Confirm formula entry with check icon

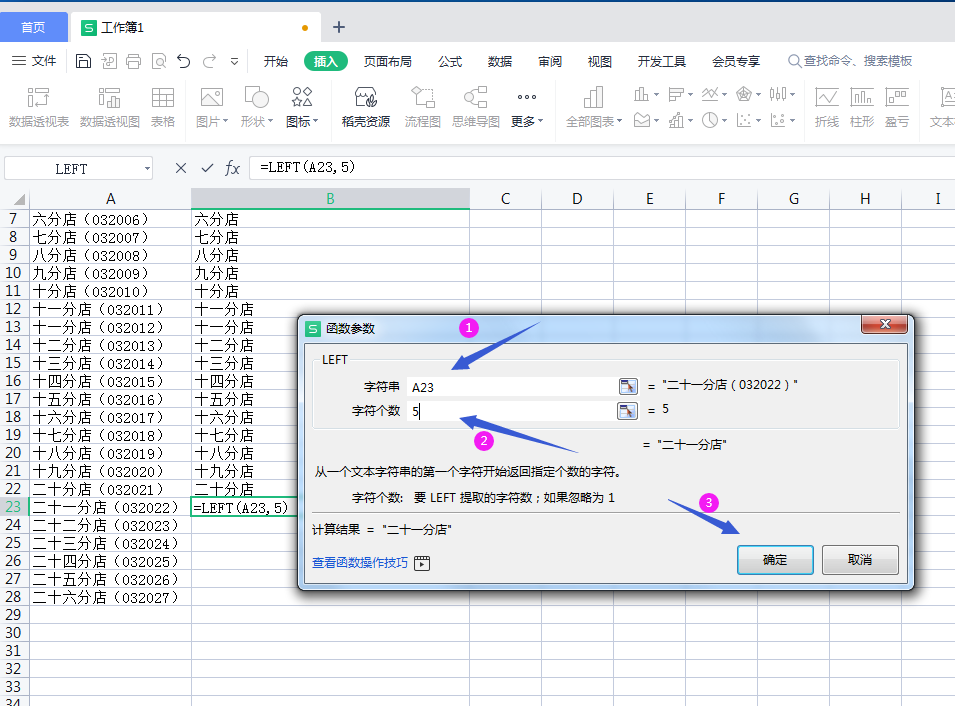tap(207, 168)
